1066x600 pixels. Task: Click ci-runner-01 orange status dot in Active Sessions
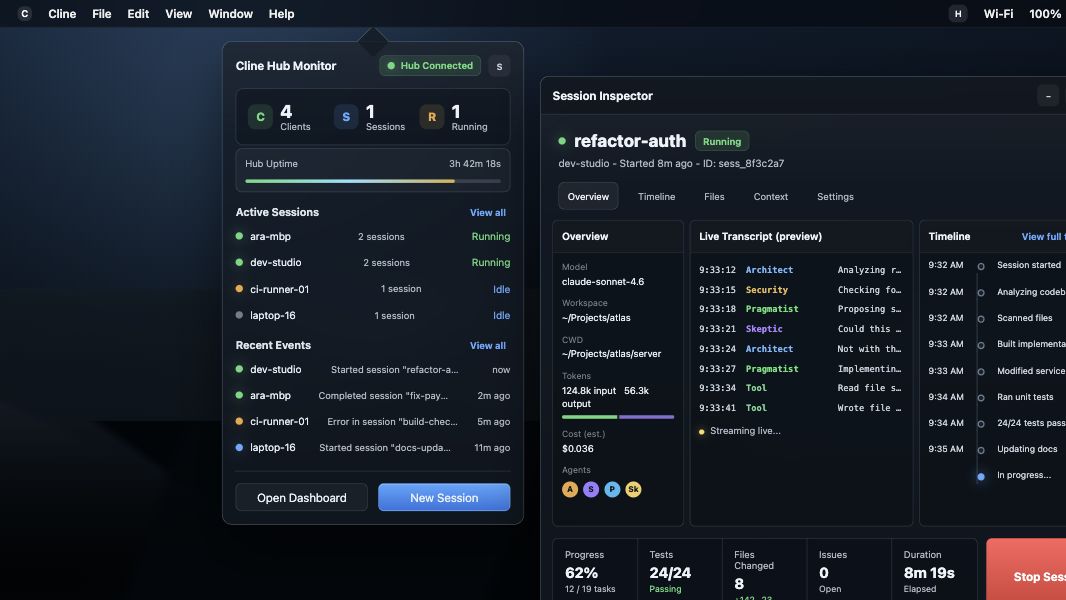[239, 289]
